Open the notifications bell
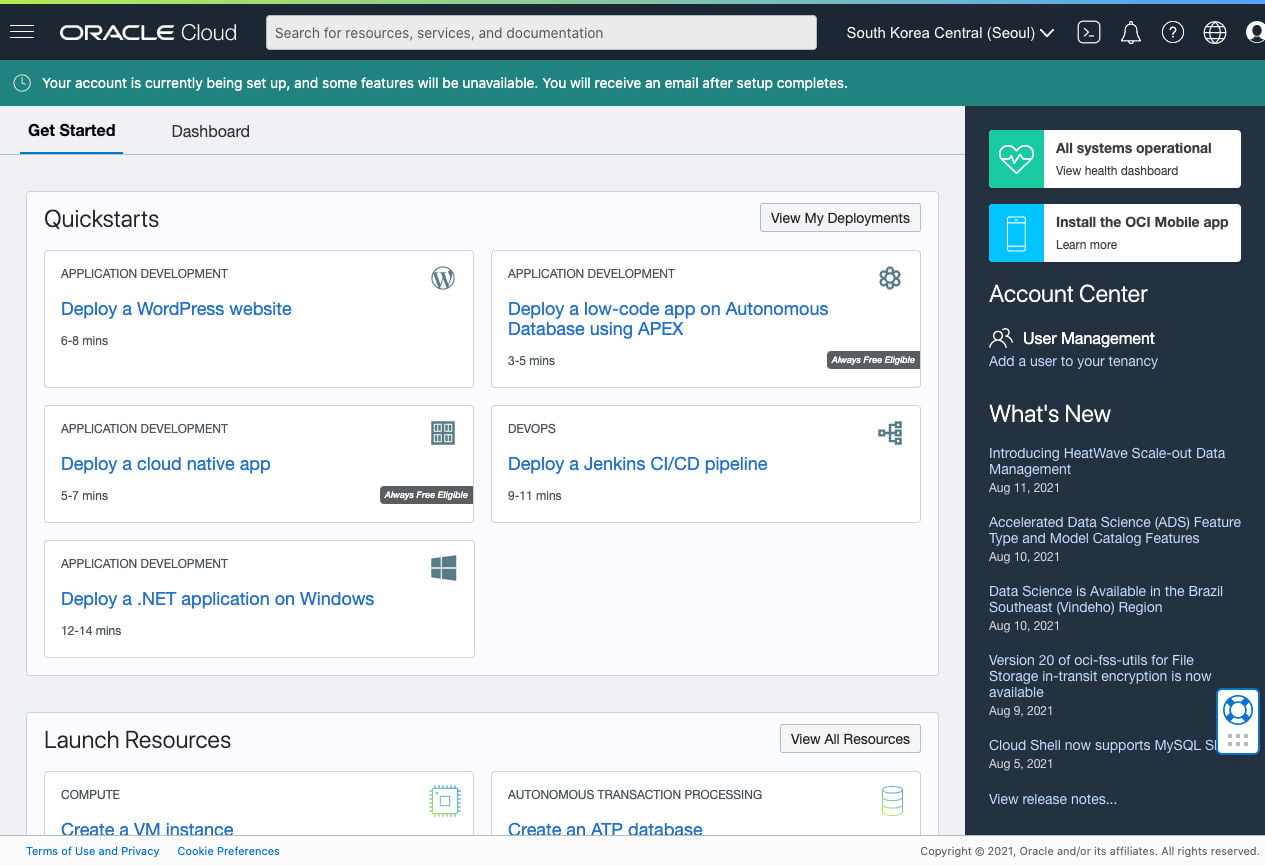This screenshot has width=1265, height=865. point(1131,32)
